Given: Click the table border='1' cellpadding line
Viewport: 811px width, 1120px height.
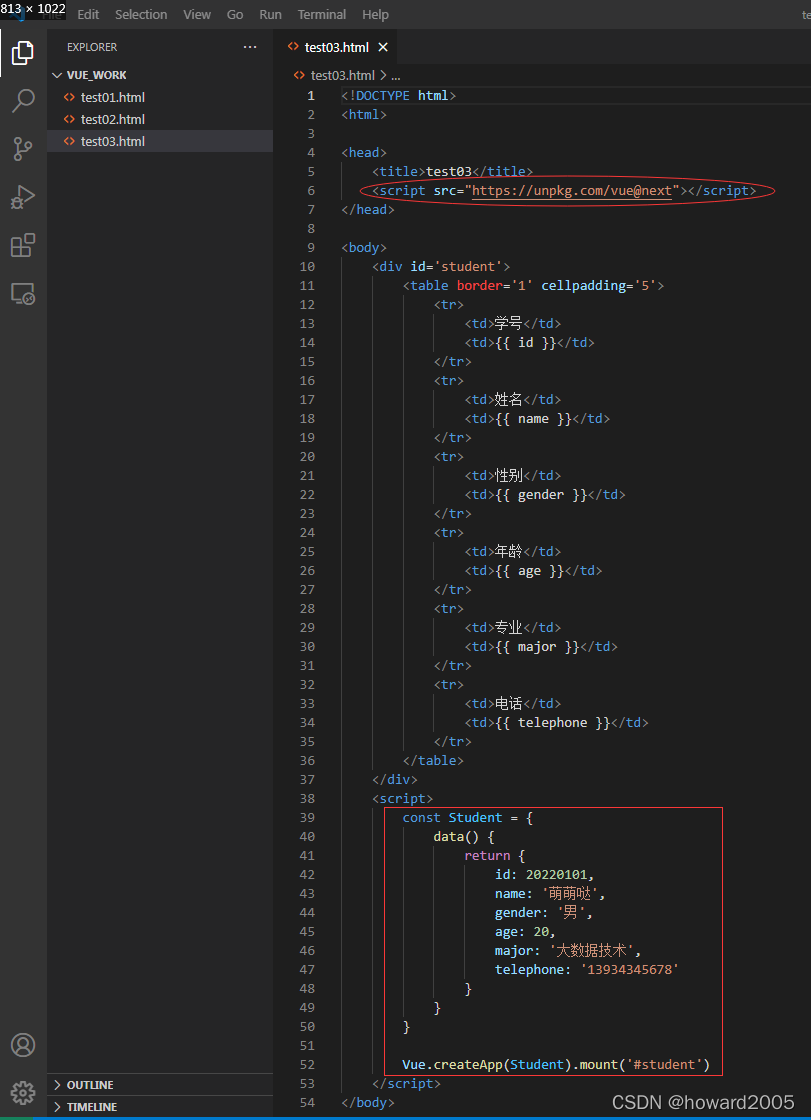Looking at the screenshot, I should tap(534, 286).
